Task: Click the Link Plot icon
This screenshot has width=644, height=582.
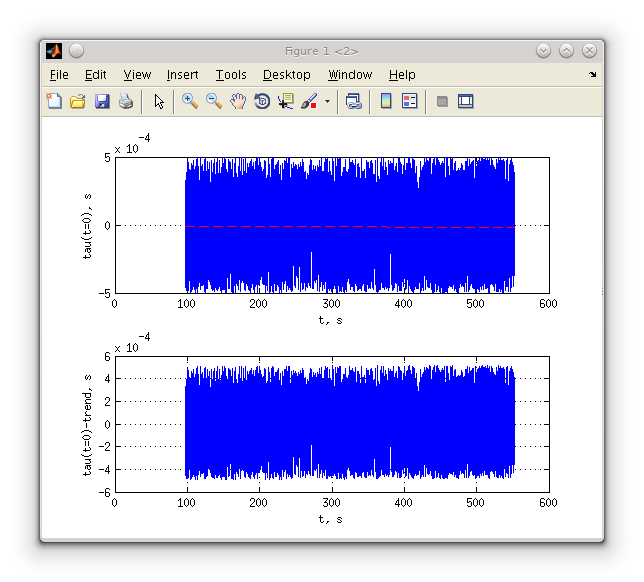Action: pos(354,101)
